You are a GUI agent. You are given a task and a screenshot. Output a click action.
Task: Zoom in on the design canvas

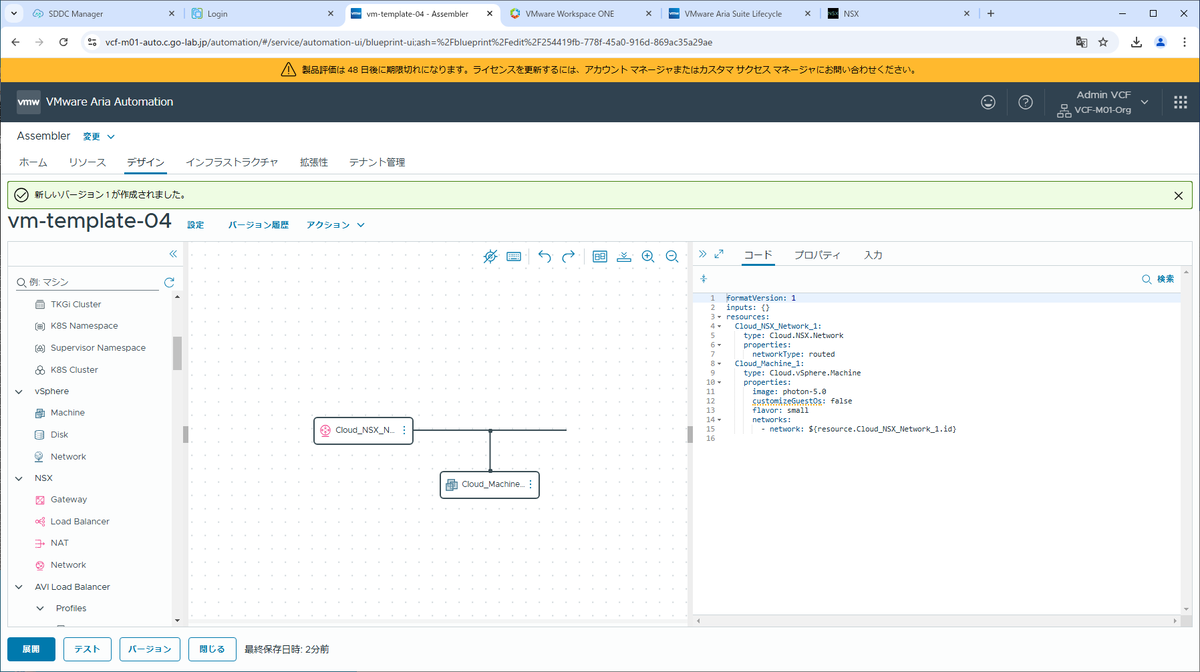click(x=648, y=256)
